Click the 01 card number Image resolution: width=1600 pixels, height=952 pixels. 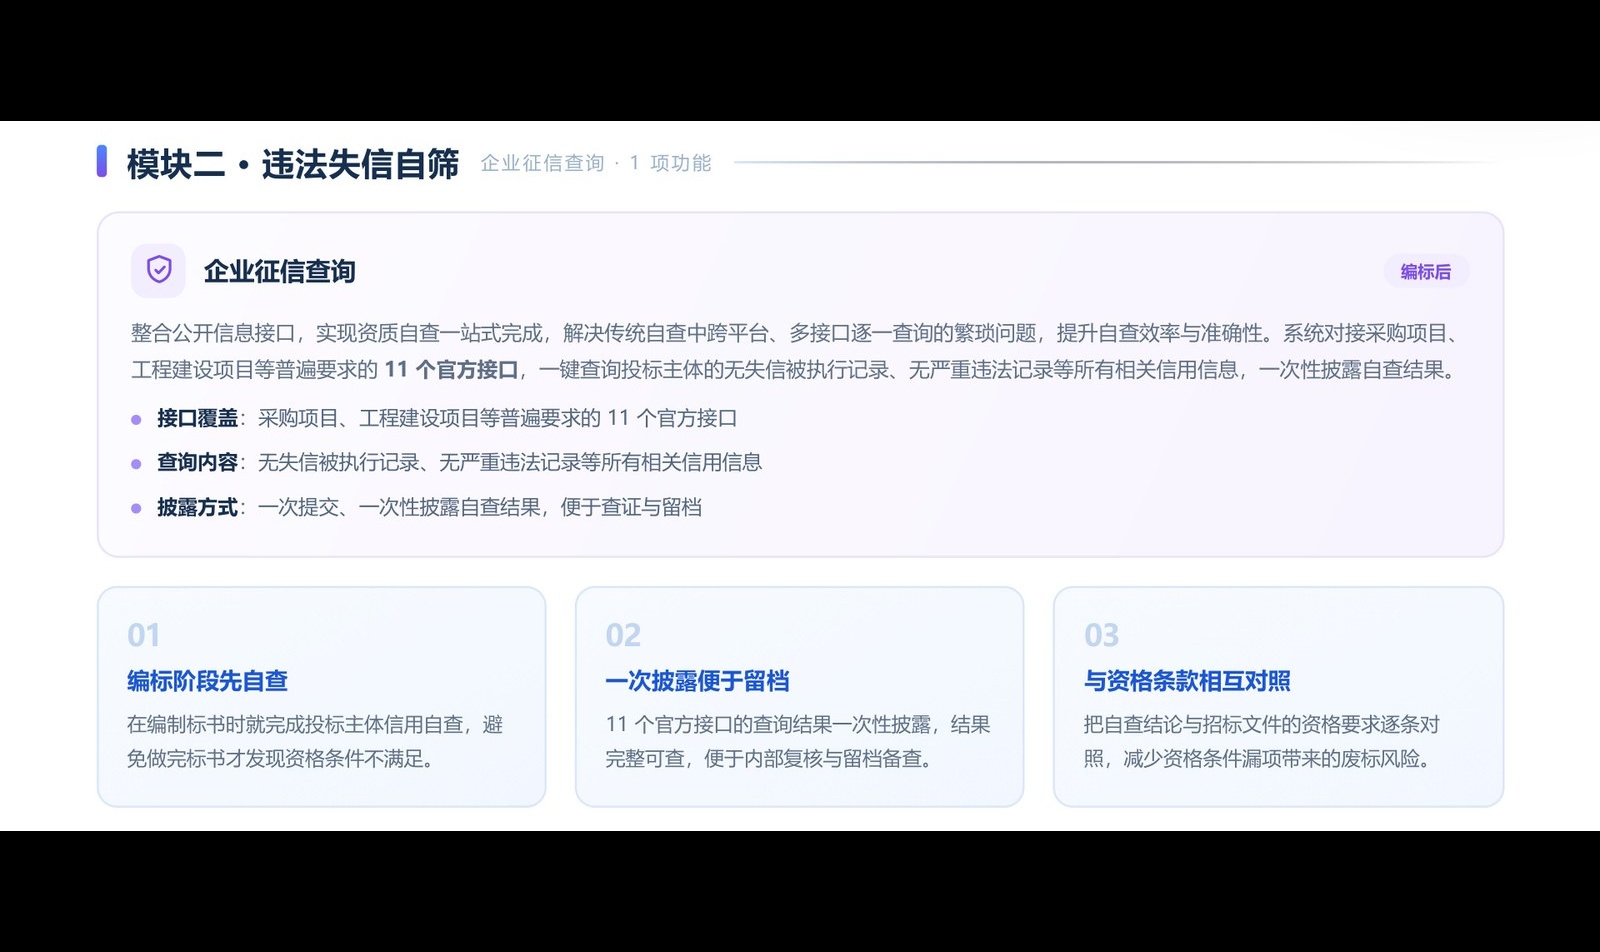pyautogui.click(x=144, y=635)
